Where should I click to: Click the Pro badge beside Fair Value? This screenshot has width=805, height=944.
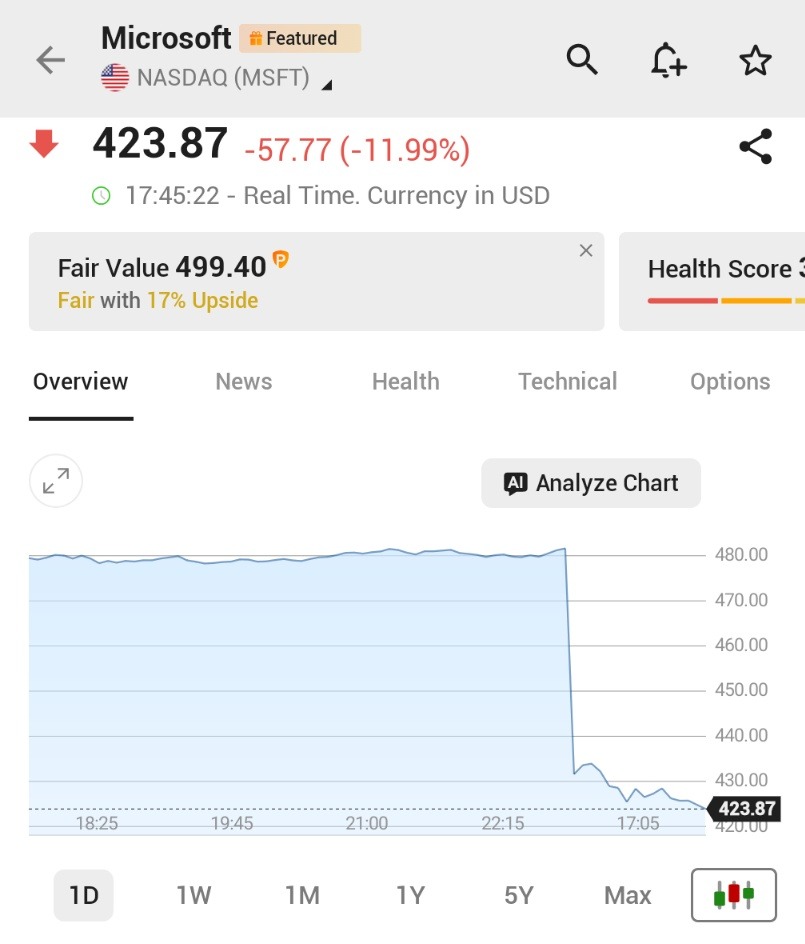tap(281, 261)
